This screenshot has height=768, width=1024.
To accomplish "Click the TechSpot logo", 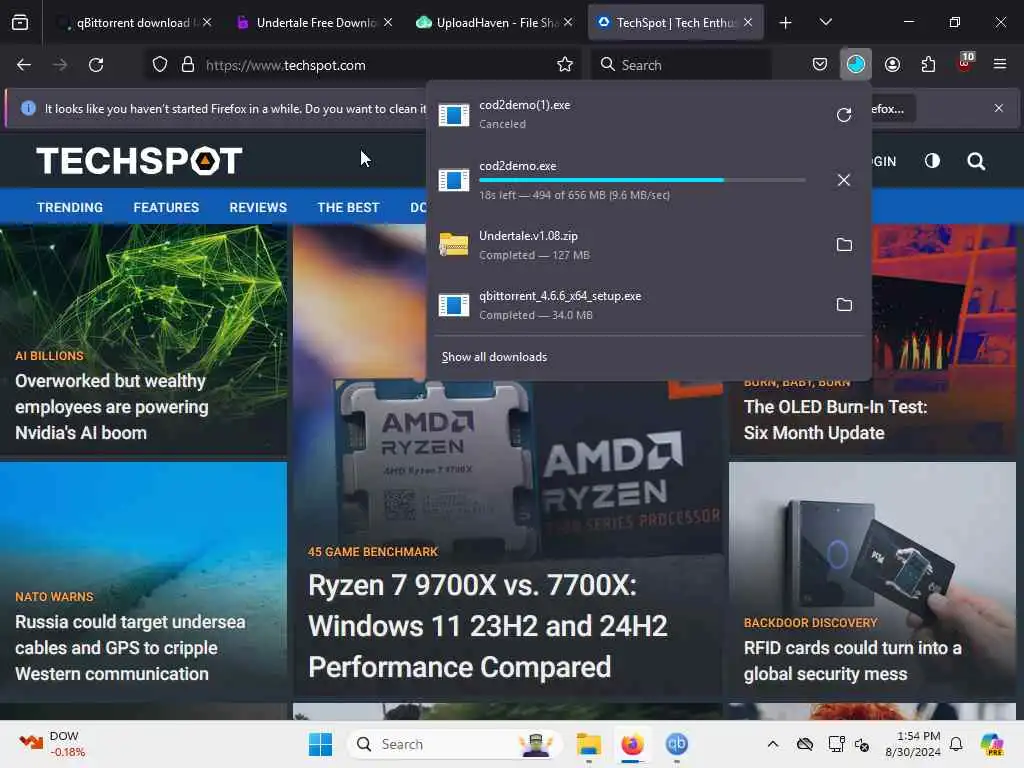I will (139, 161).
